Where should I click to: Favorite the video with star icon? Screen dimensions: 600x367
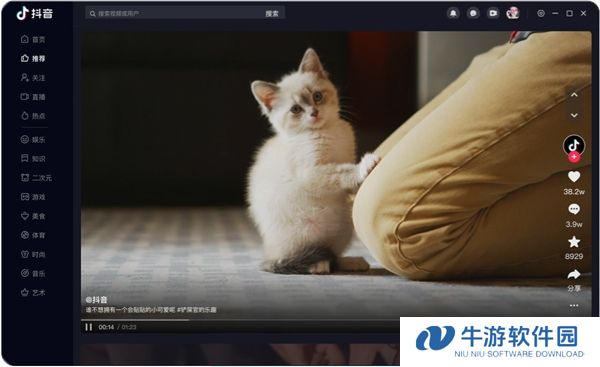coord(574,241)
